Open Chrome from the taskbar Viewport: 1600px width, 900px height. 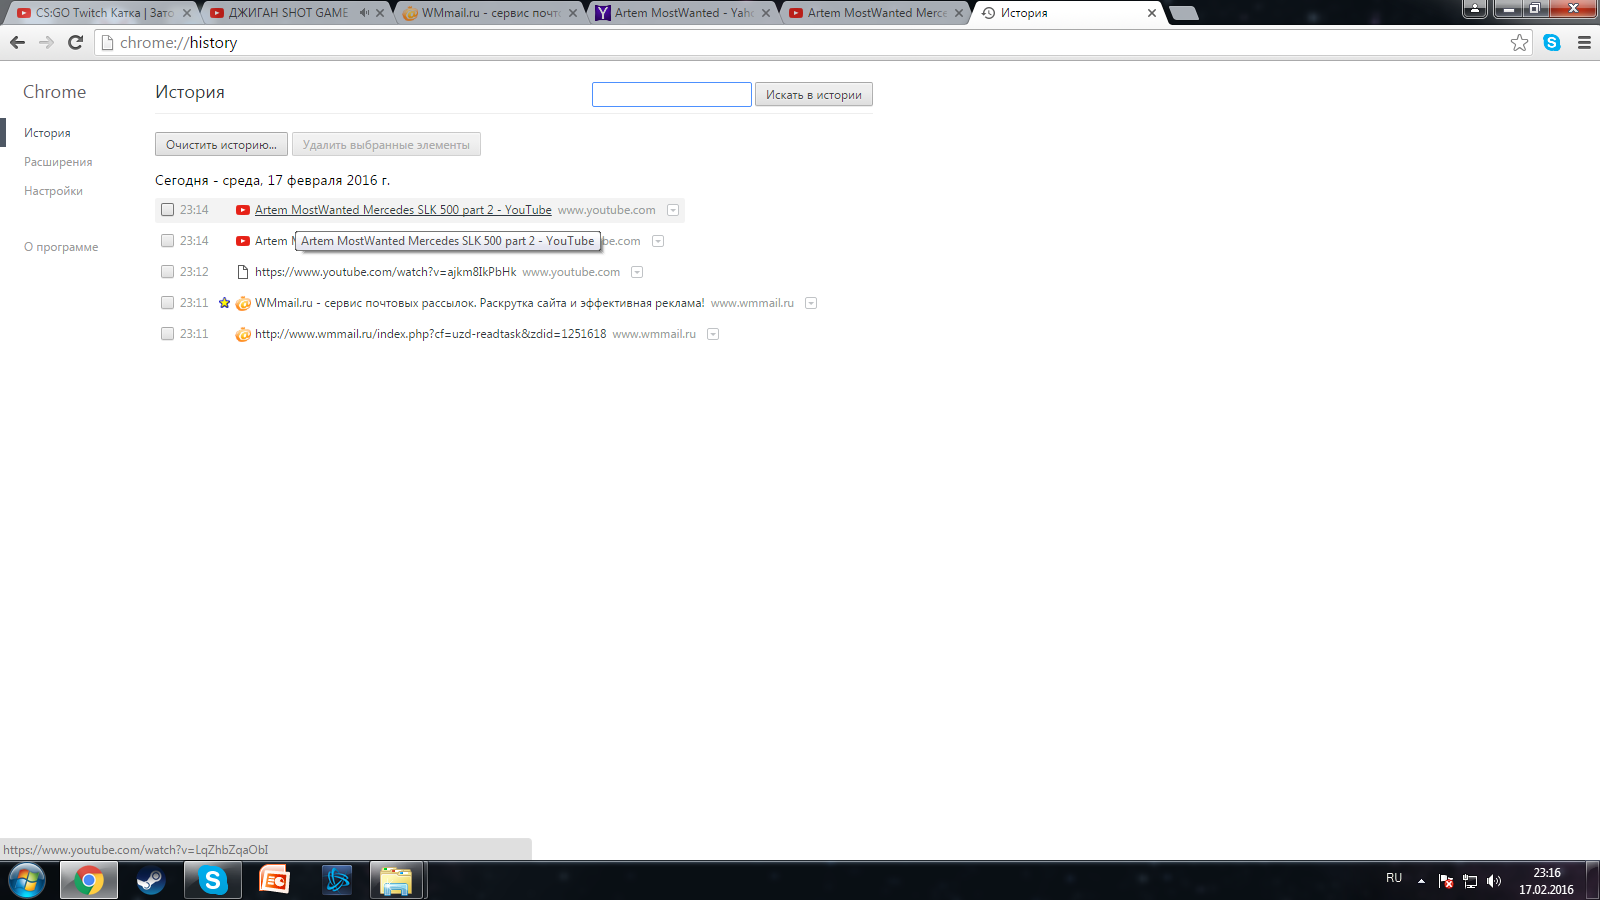[89, 881]
